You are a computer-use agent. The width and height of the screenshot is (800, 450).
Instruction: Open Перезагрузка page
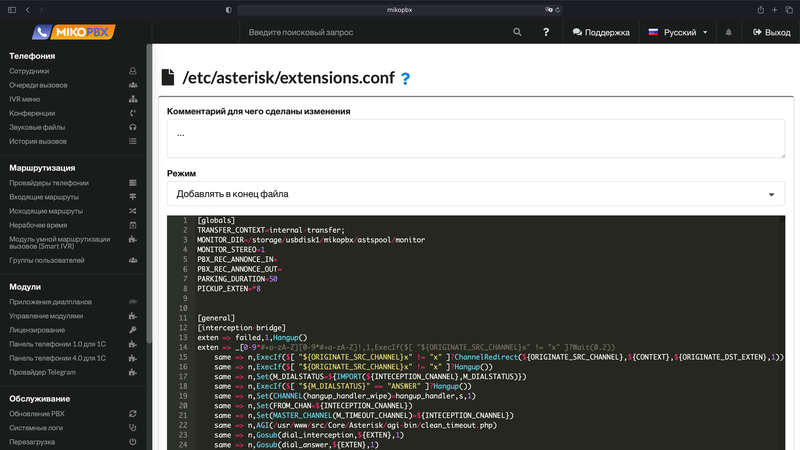(x=32, y=442)
